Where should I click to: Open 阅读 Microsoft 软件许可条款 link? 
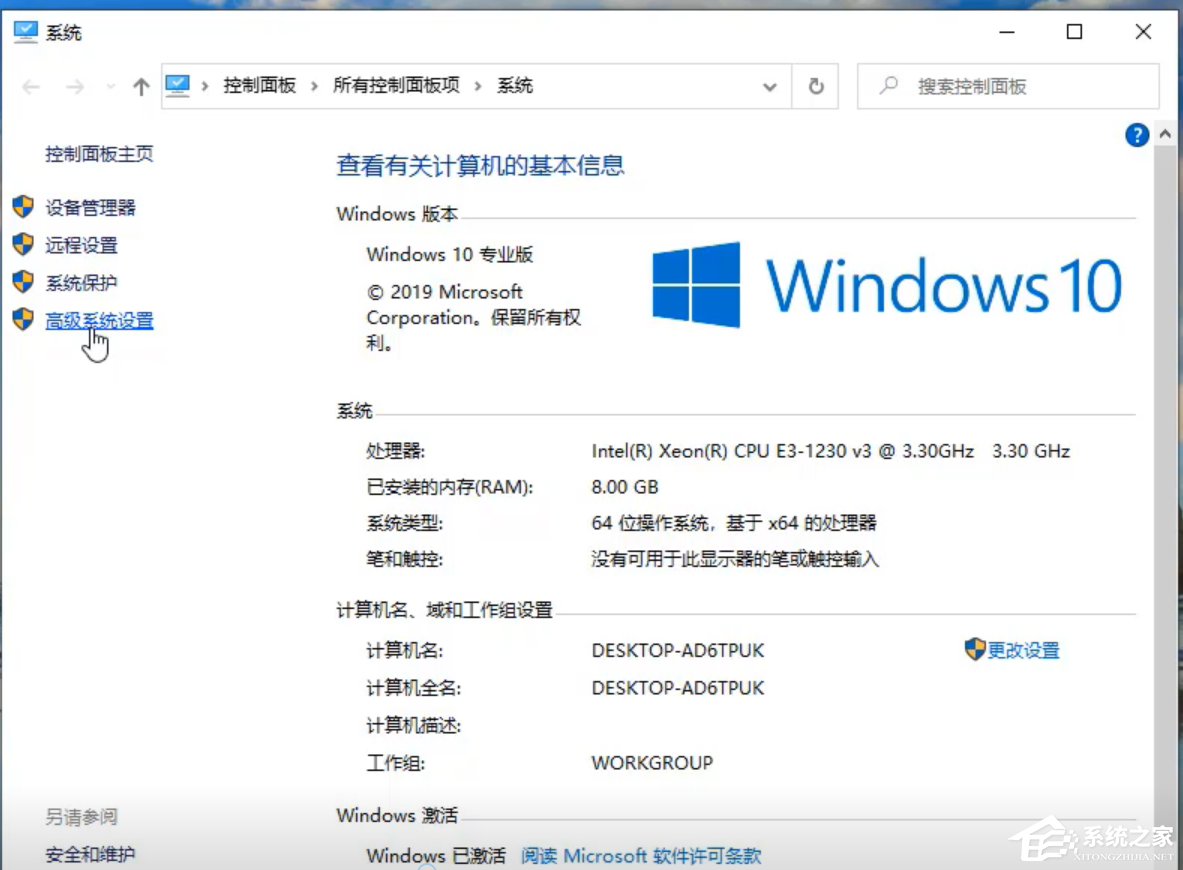tap(640, 856)
